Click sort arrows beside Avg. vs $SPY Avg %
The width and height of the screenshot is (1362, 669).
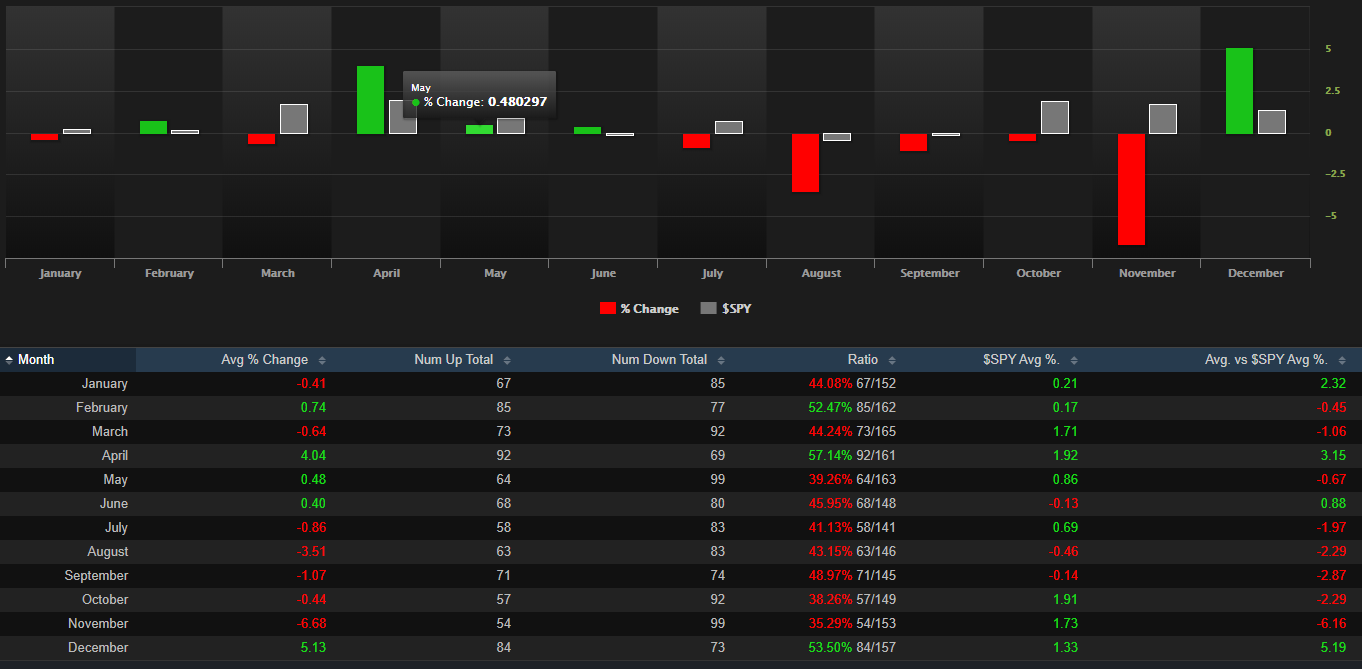[1342, 360]
